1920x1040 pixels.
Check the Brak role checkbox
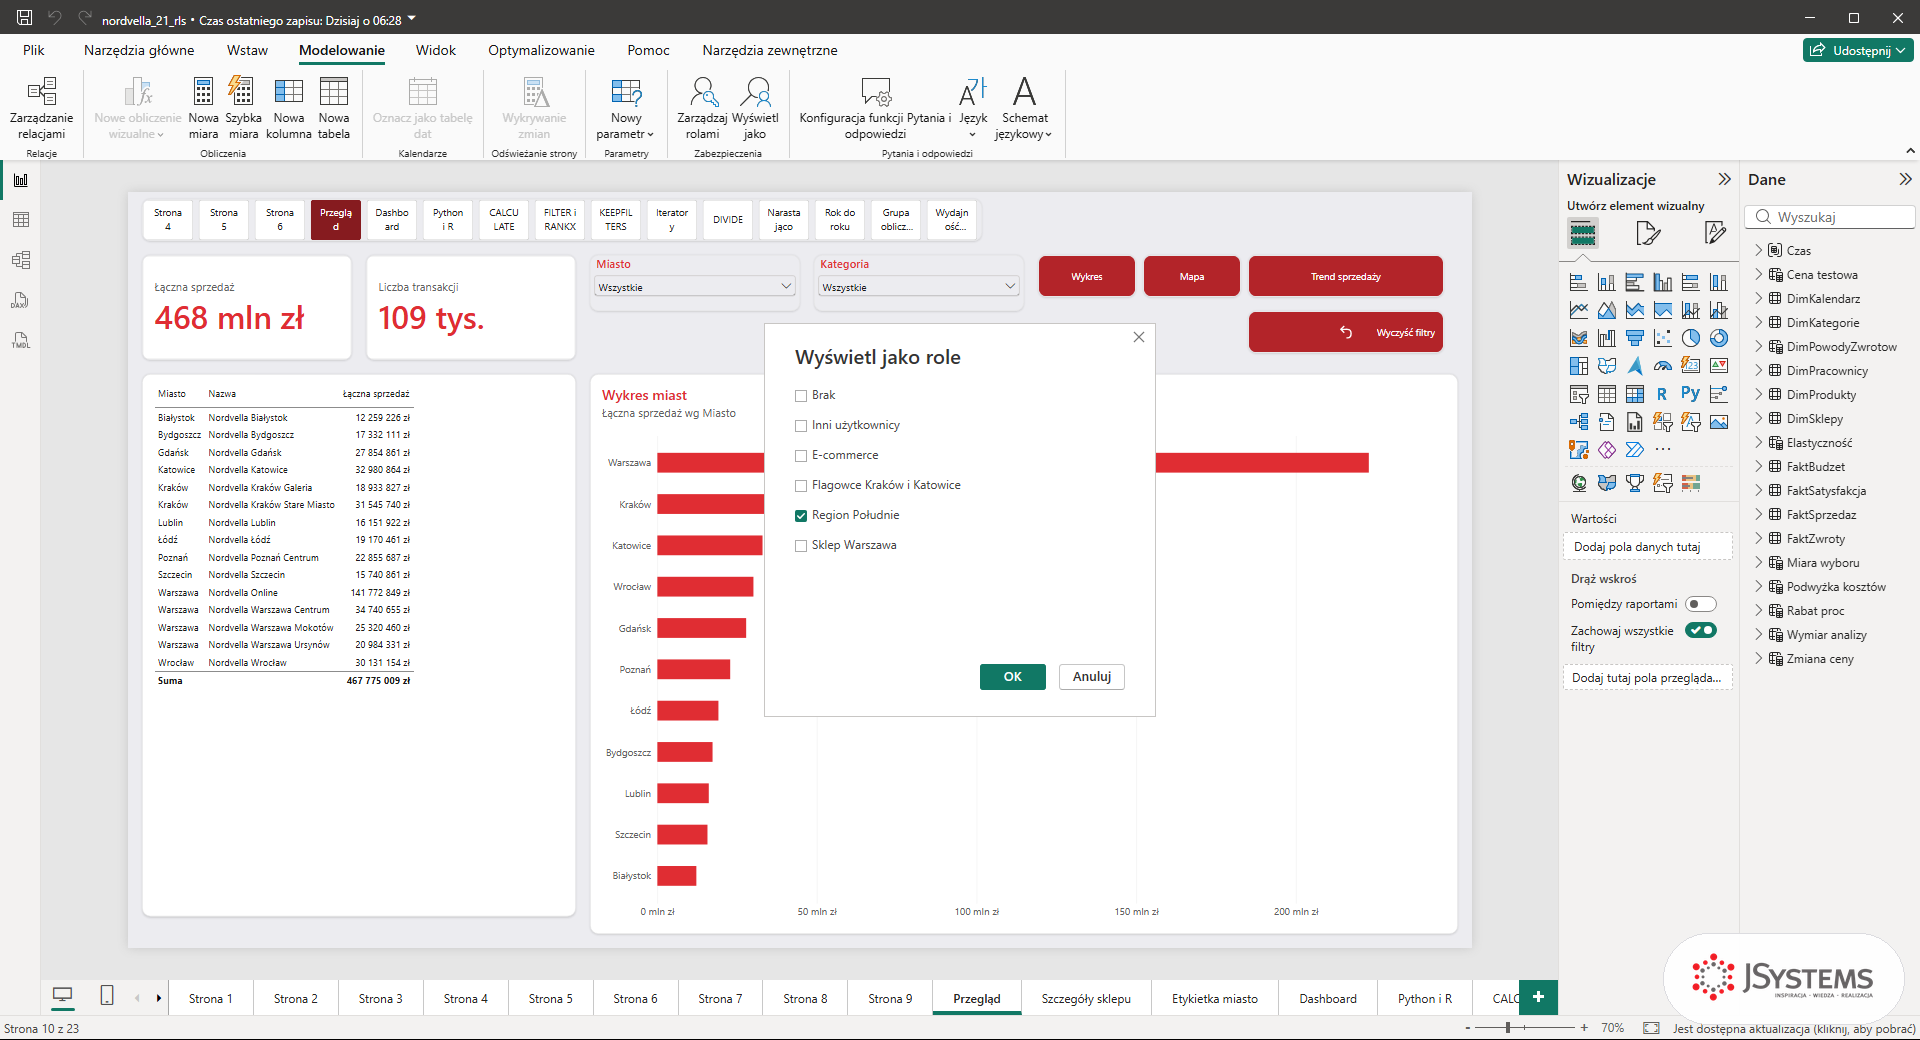point(801,396)
